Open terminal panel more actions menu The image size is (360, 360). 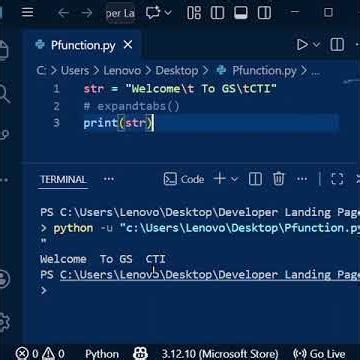(302, 179)
